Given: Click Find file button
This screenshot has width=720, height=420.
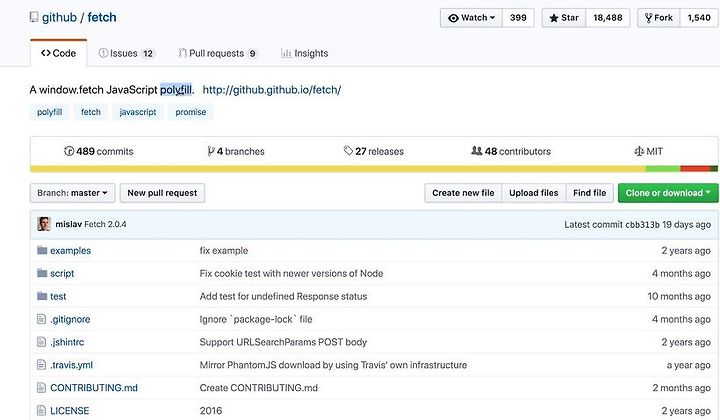Looking at the screenshot, I should click(x=590, y=193).
